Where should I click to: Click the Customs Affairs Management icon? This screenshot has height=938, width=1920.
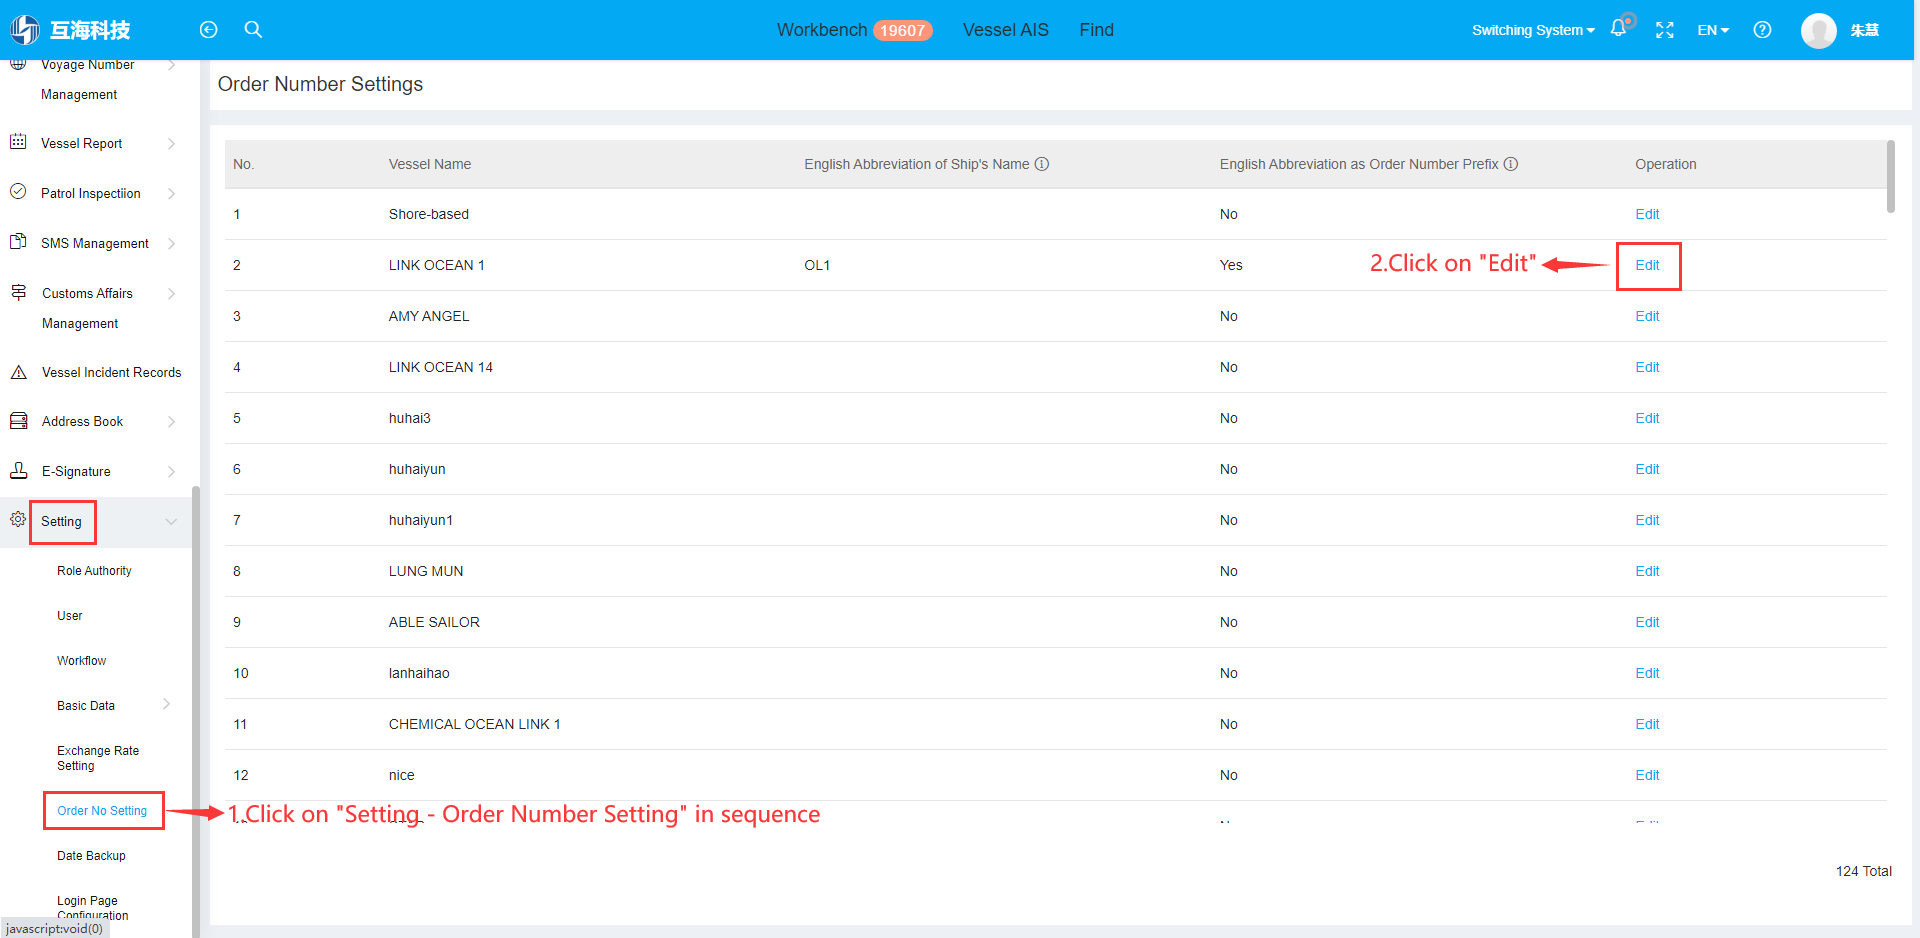pyautogui.click(x=18, y=292)
